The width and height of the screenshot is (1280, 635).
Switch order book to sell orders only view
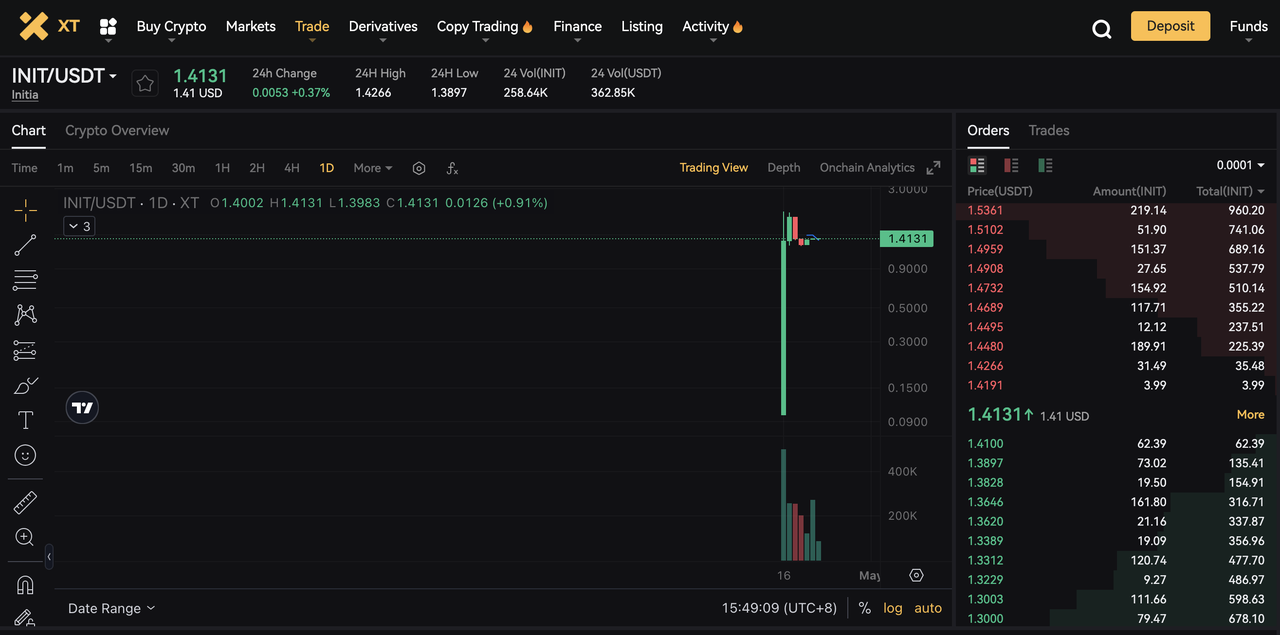coord(1010,165)
